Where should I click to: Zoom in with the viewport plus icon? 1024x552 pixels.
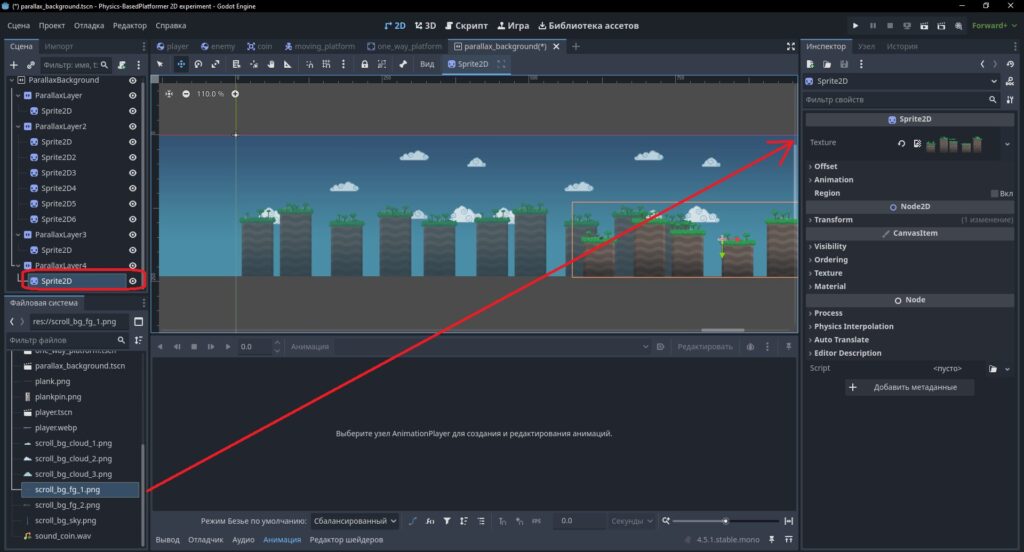pos(235,94)
